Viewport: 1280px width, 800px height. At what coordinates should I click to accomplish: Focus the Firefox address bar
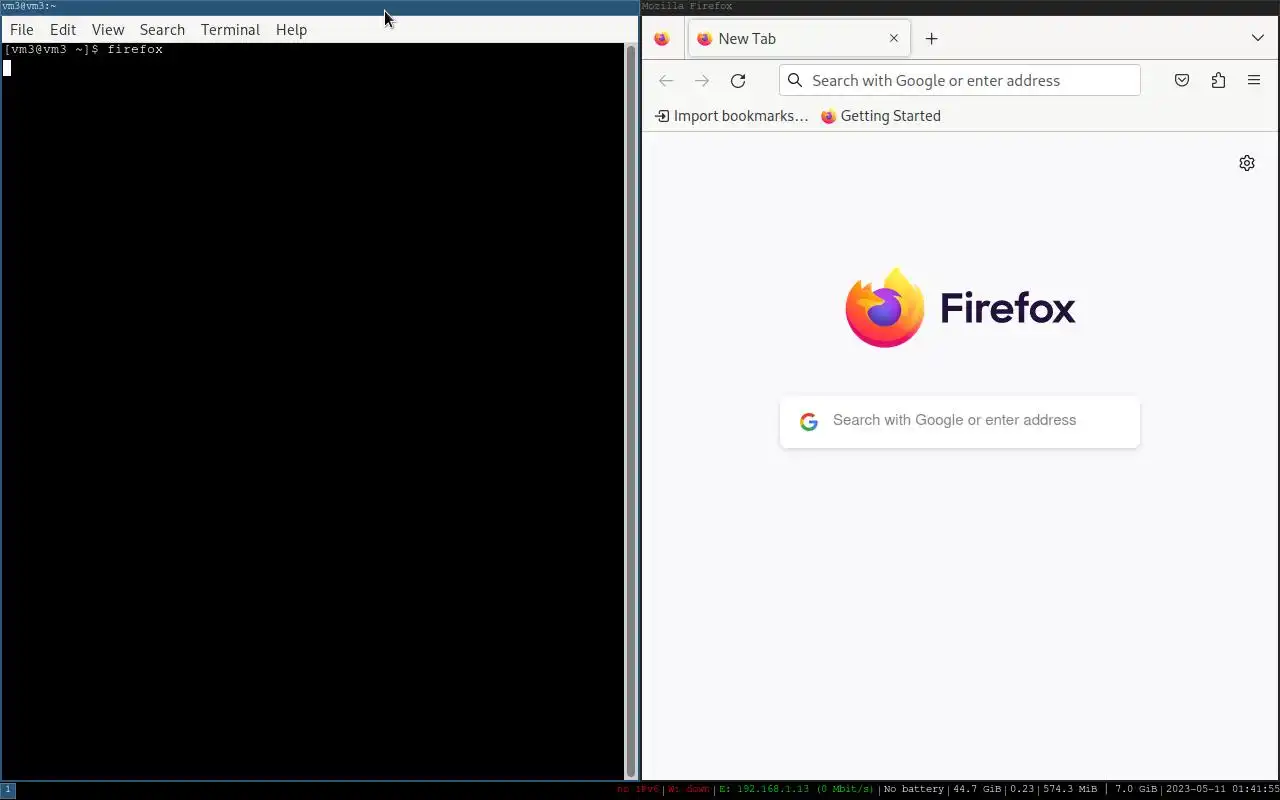[x=959, y=81]
